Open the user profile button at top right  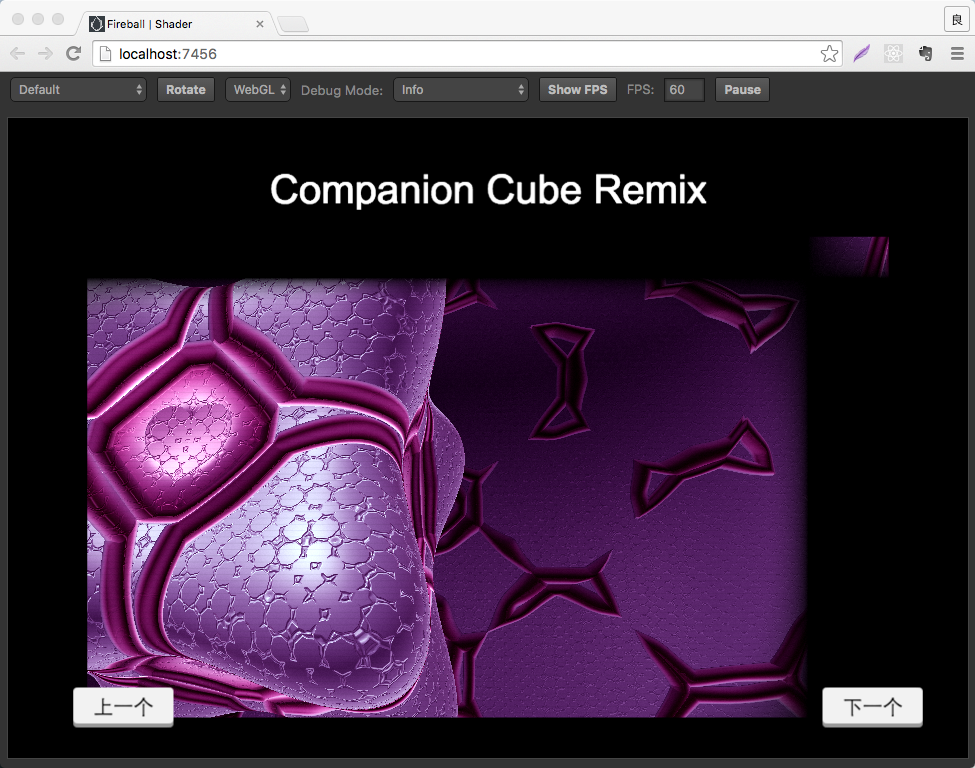pos(956,20)
